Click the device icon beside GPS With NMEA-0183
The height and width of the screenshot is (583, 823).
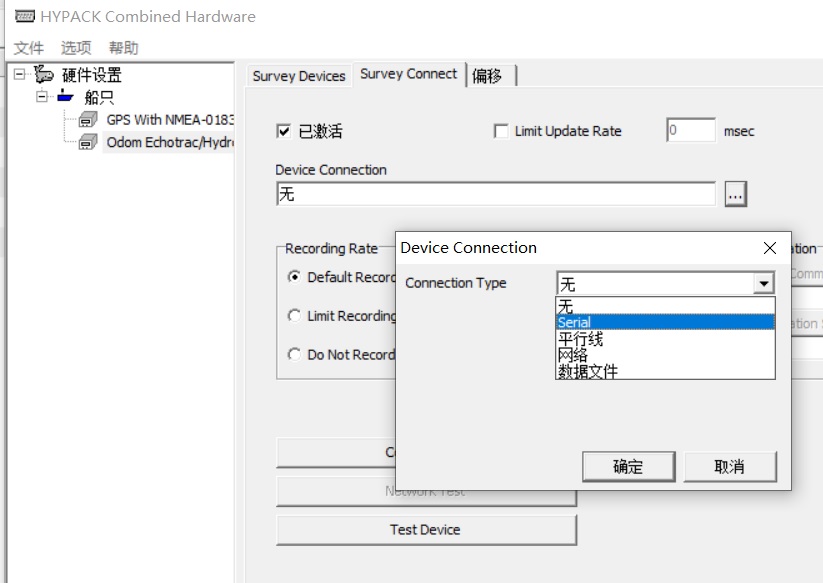click(x=88, y=120)
